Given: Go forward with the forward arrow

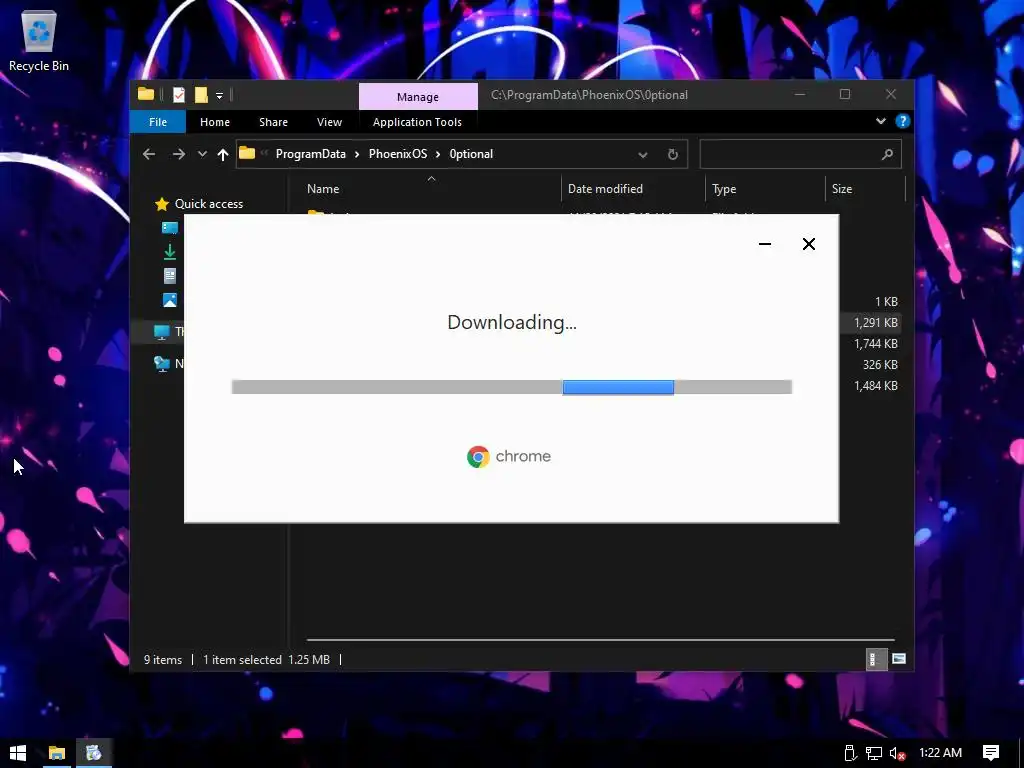Looking at the screenshot, I should (178, 154).
